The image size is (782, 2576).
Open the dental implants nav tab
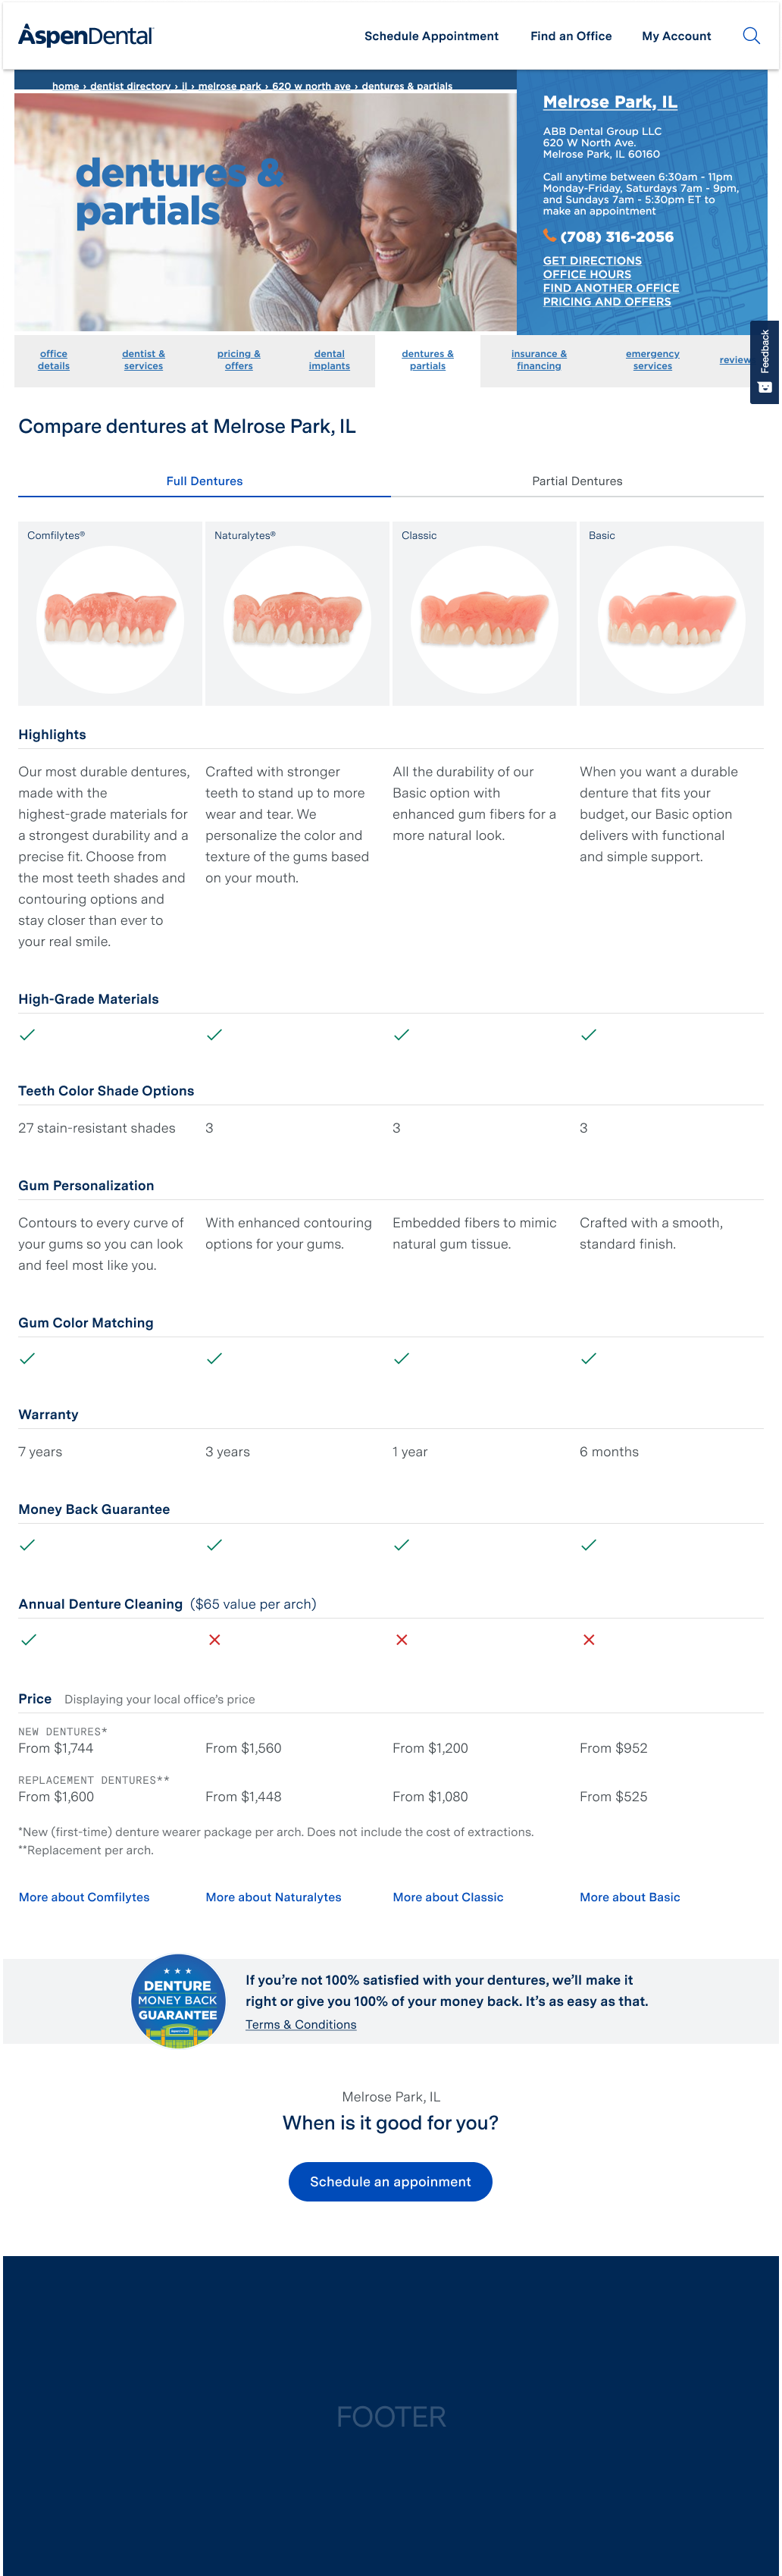[329, 360]
